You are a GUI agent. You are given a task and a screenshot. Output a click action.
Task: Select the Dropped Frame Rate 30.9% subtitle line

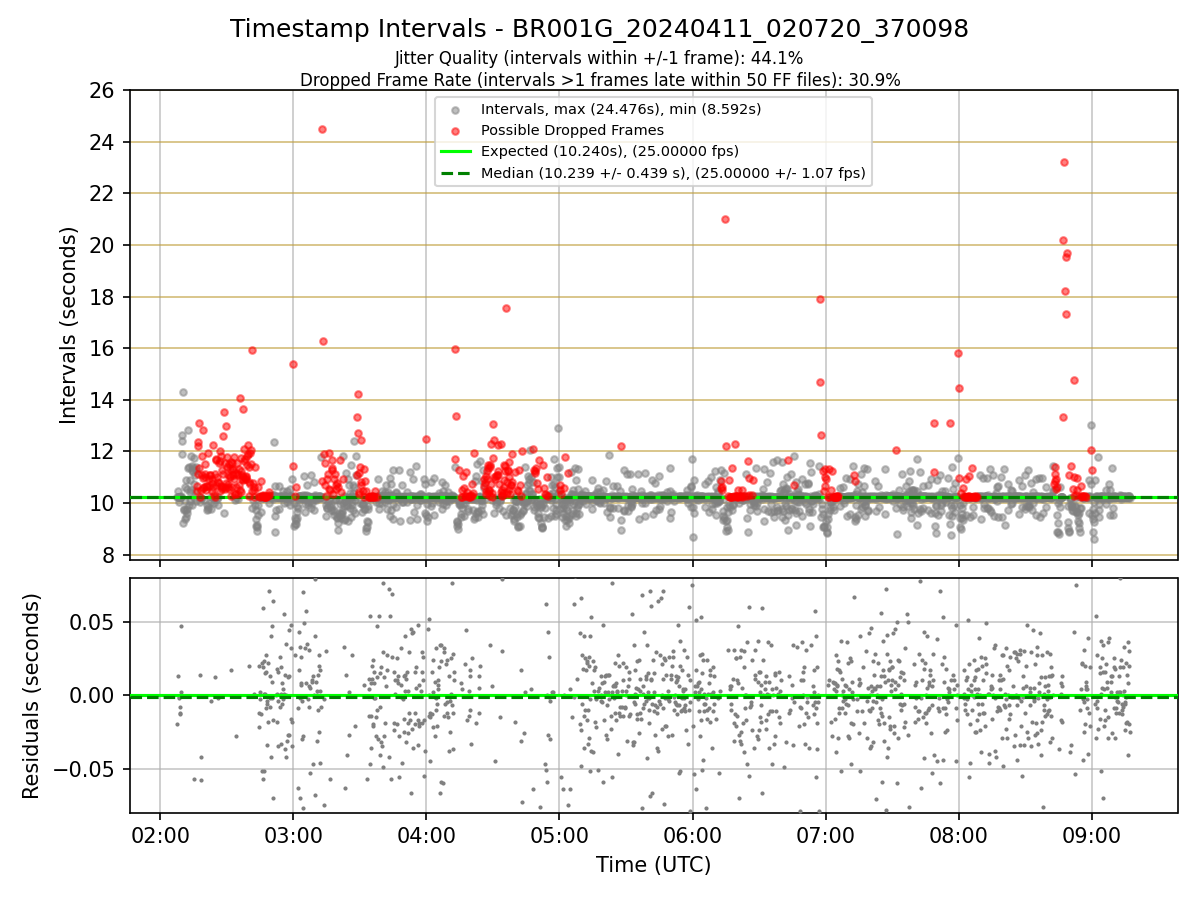point(600,79)
